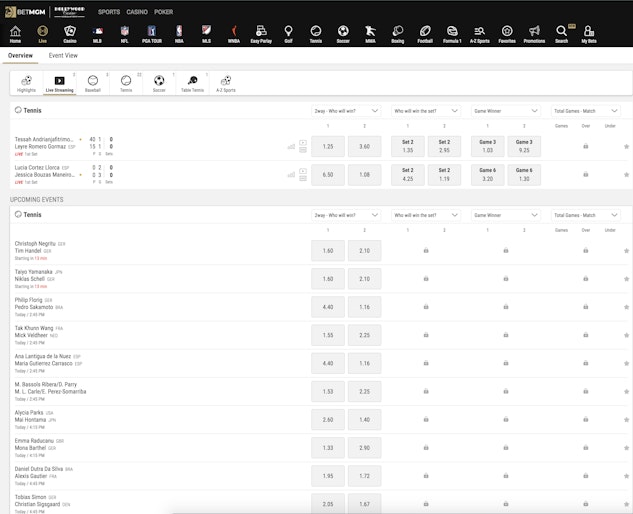Open the Promotions megaphone icon
Image resolution: width=633 pixels, height=514 pixels.
coord(534,34)
